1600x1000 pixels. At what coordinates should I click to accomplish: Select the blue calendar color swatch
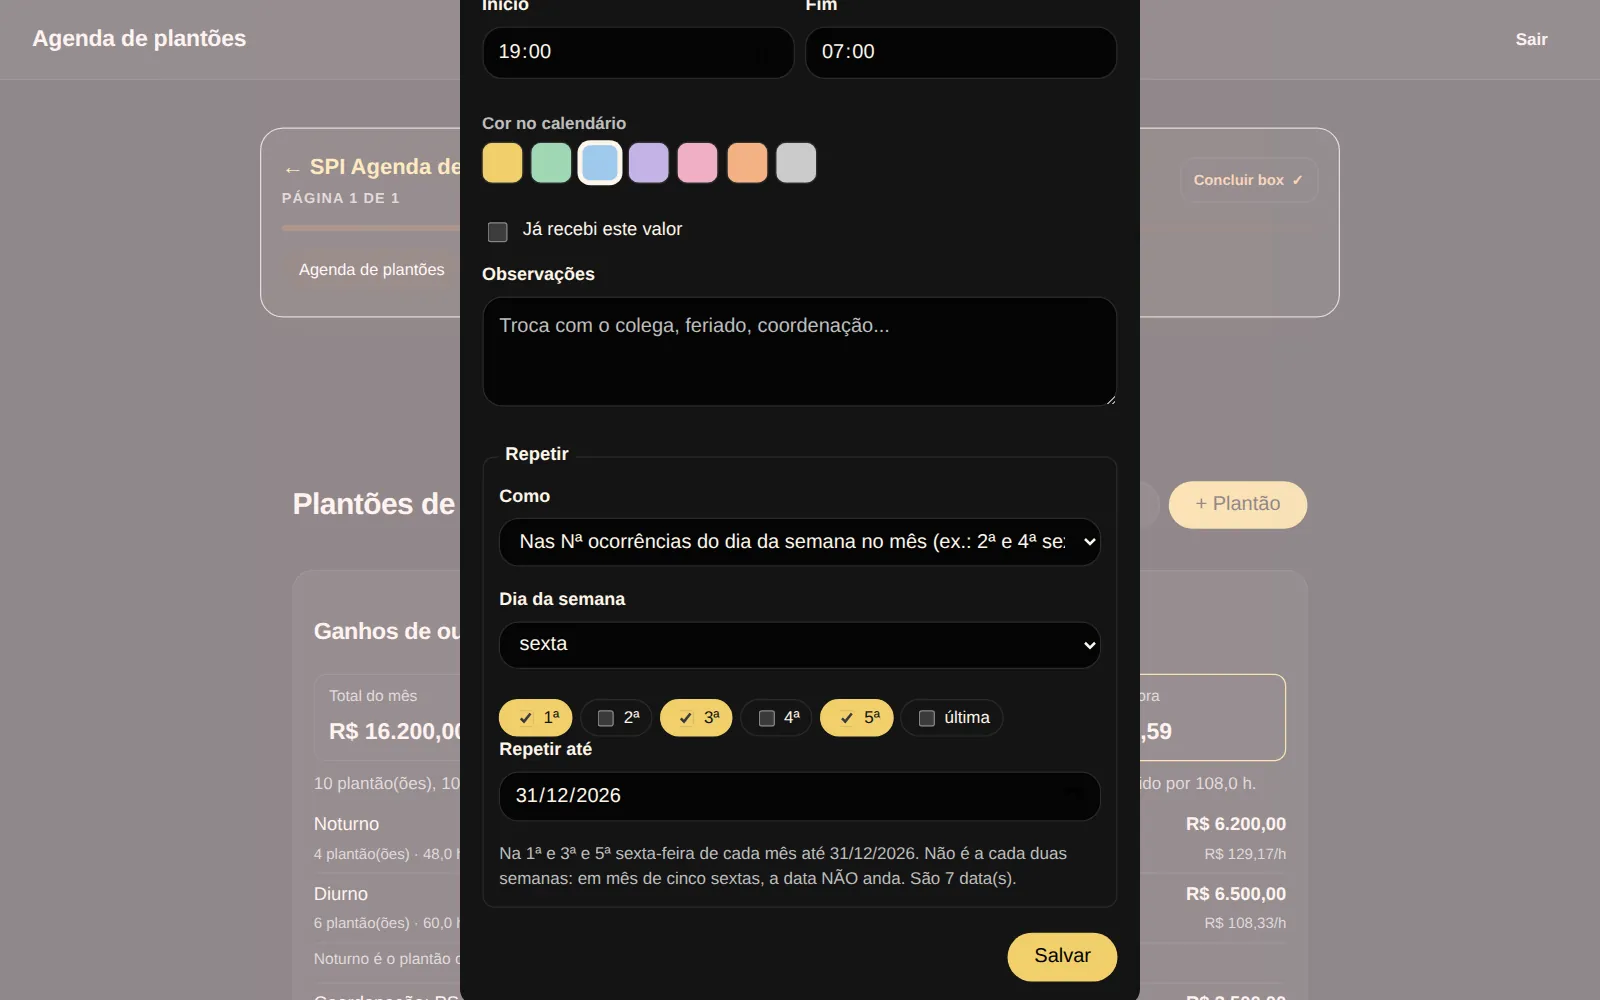(x=600, y=163)
